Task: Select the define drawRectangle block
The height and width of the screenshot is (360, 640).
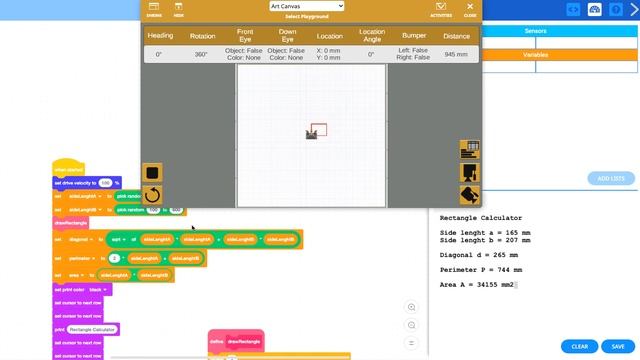Action: [236, 341]
